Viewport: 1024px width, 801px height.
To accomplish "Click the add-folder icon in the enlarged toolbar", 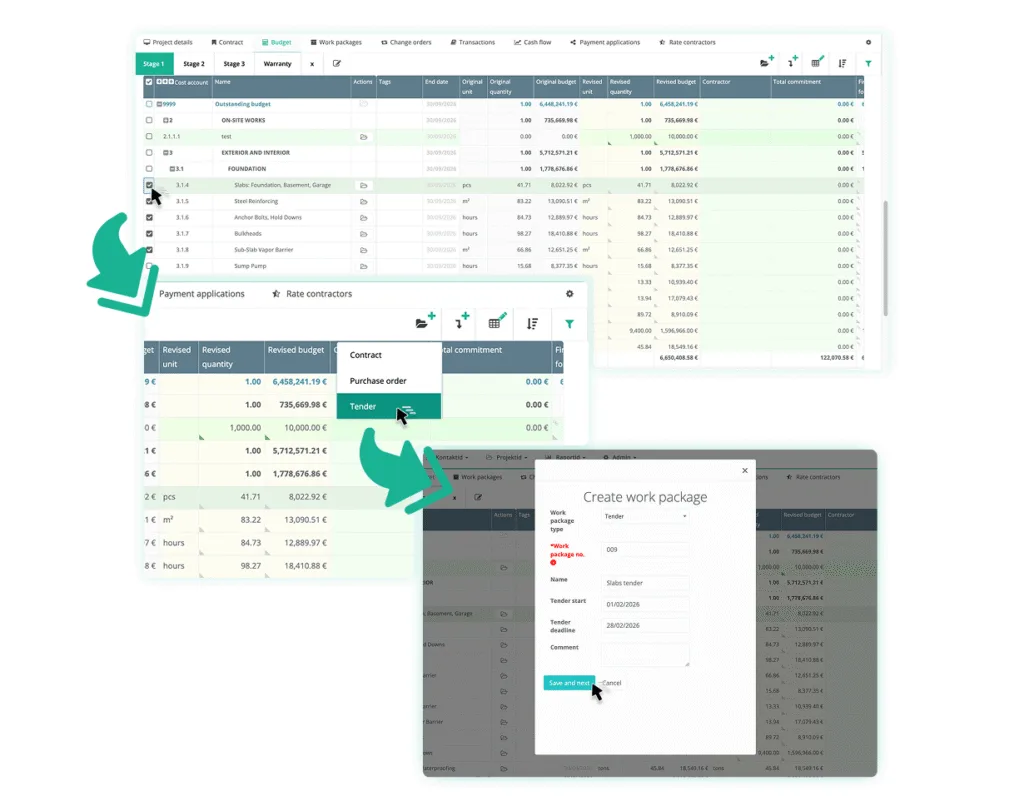I will [427, 322].
